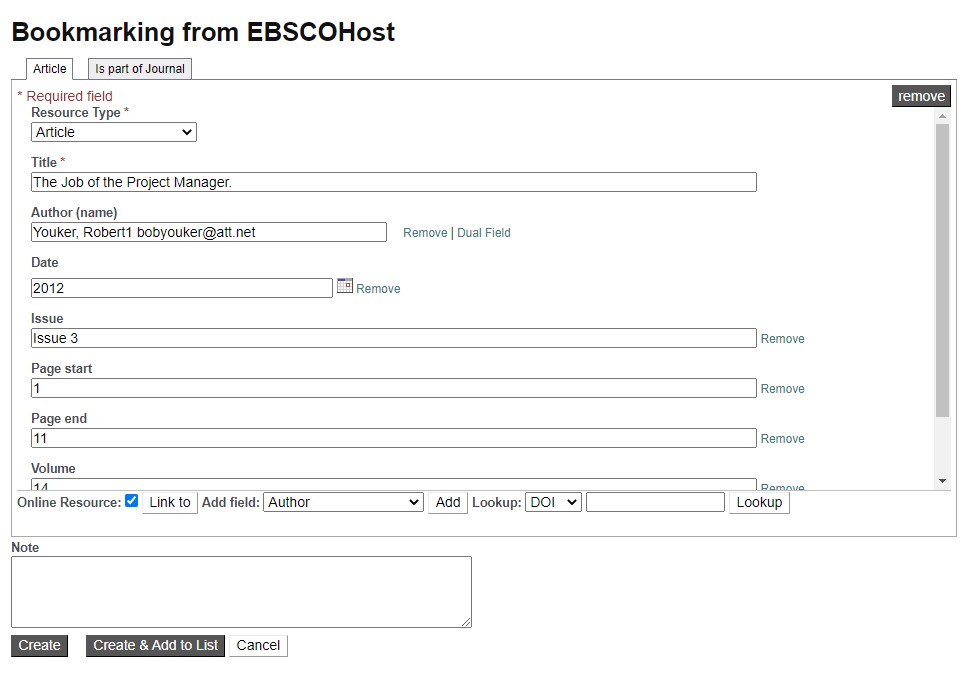The image size is (964, 673).
Task: Toggle the Online Resource checkbox
Action: [131, 501]
